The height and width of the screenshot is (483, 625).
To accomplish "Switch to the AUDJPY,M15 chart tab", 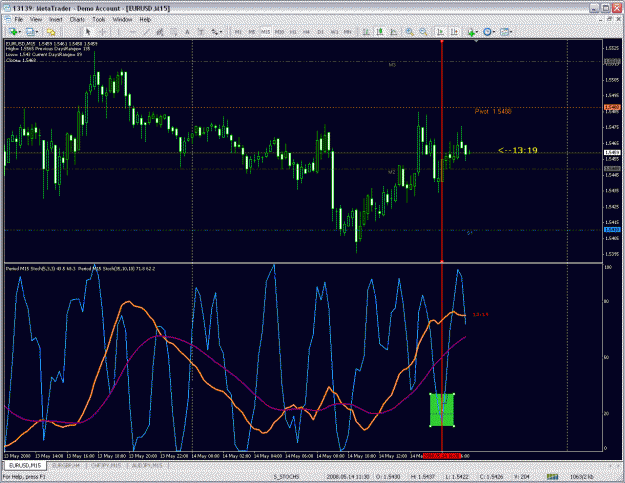I will tap(147, 465).
